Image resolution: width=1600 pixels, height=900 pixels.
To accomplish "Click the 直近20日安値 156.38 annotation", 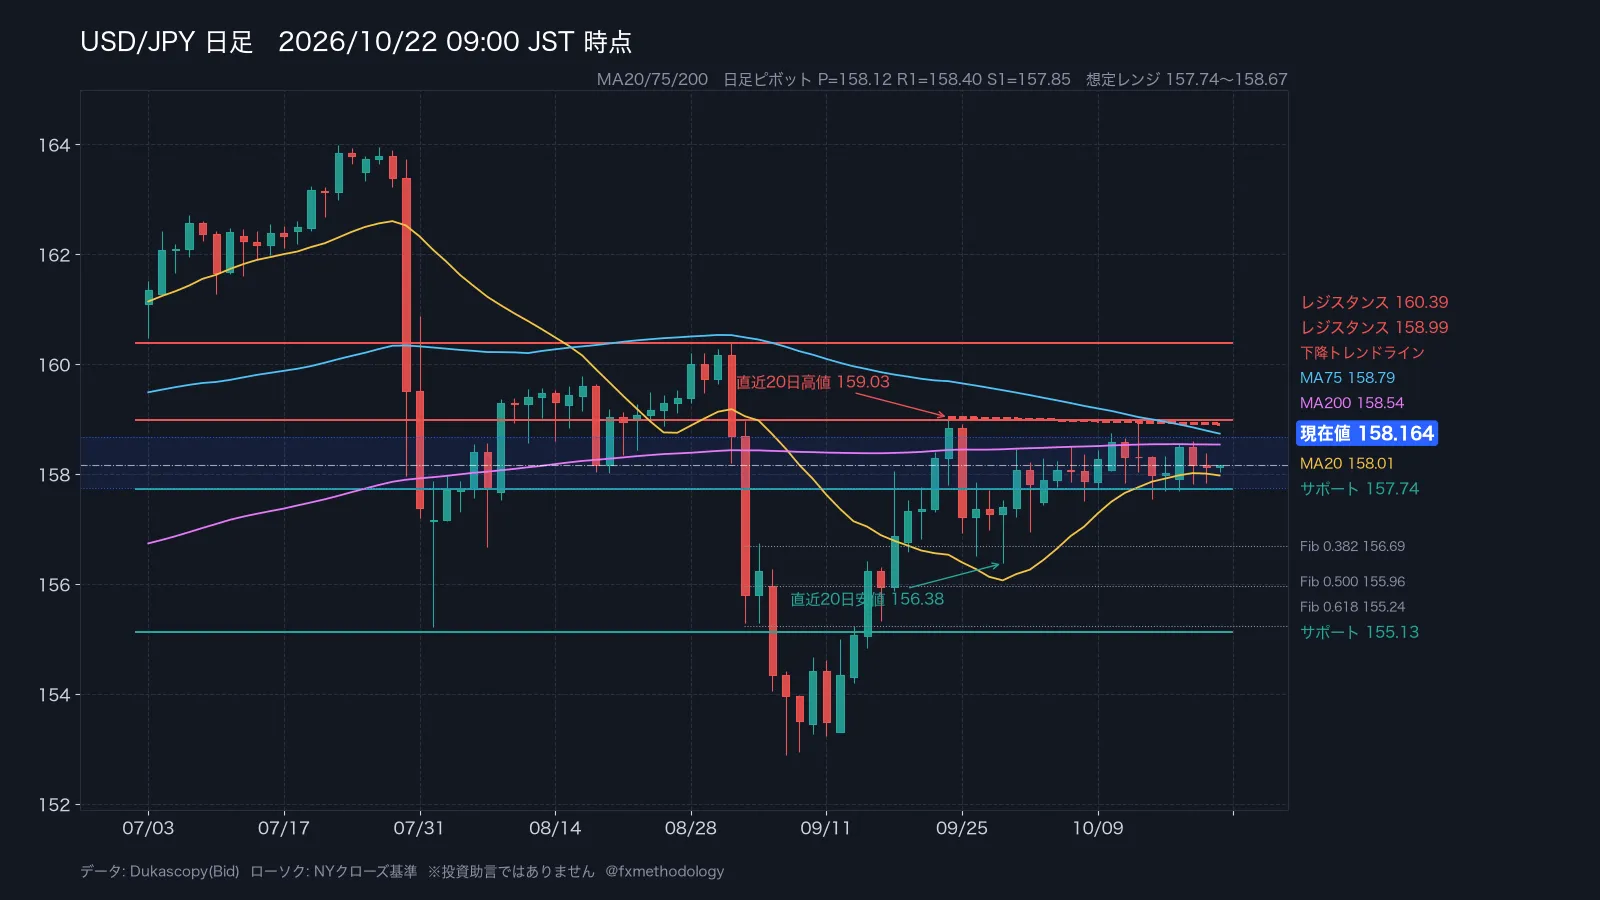I will coord(867,599).
